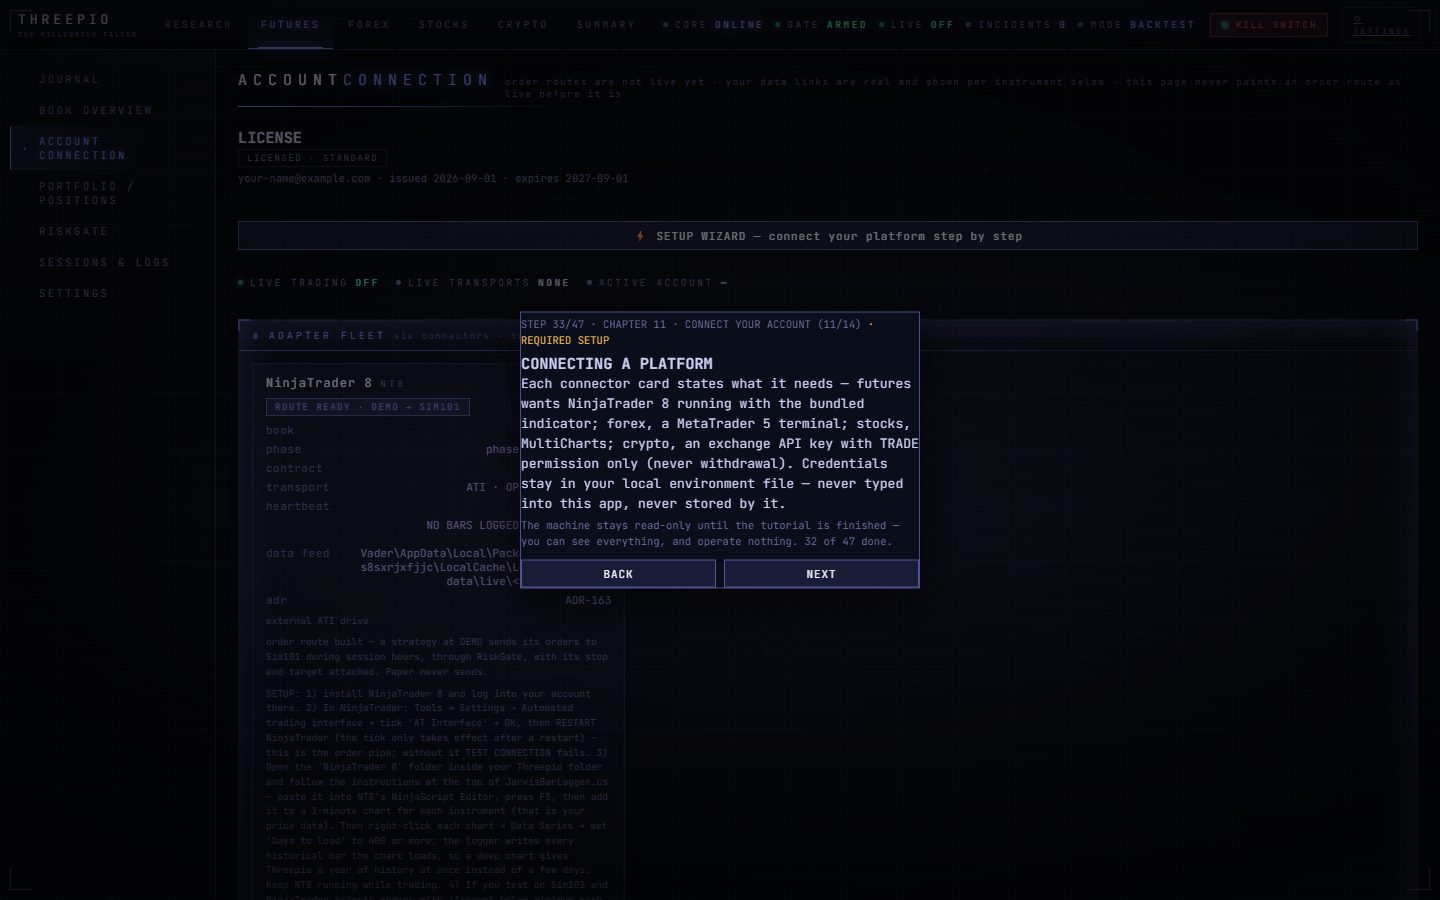Open the Research tab
Viewport: 1440px width, 900px height.
pos(198,25)
